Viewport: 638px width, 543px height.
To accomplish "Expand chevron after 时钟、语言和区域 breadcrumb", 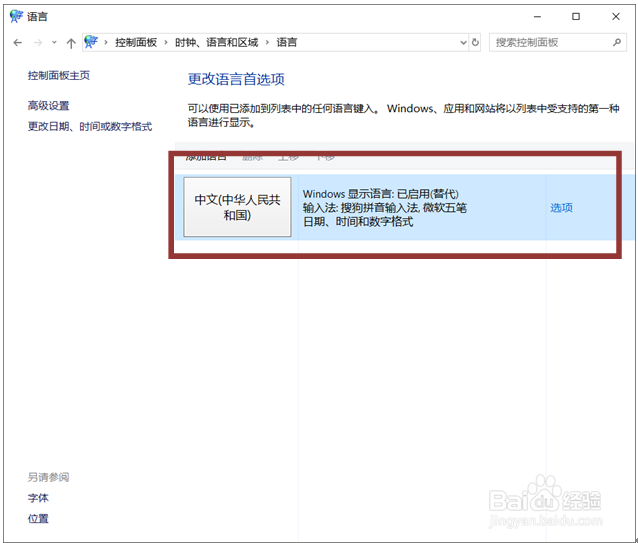I will [x=267, y=42].
